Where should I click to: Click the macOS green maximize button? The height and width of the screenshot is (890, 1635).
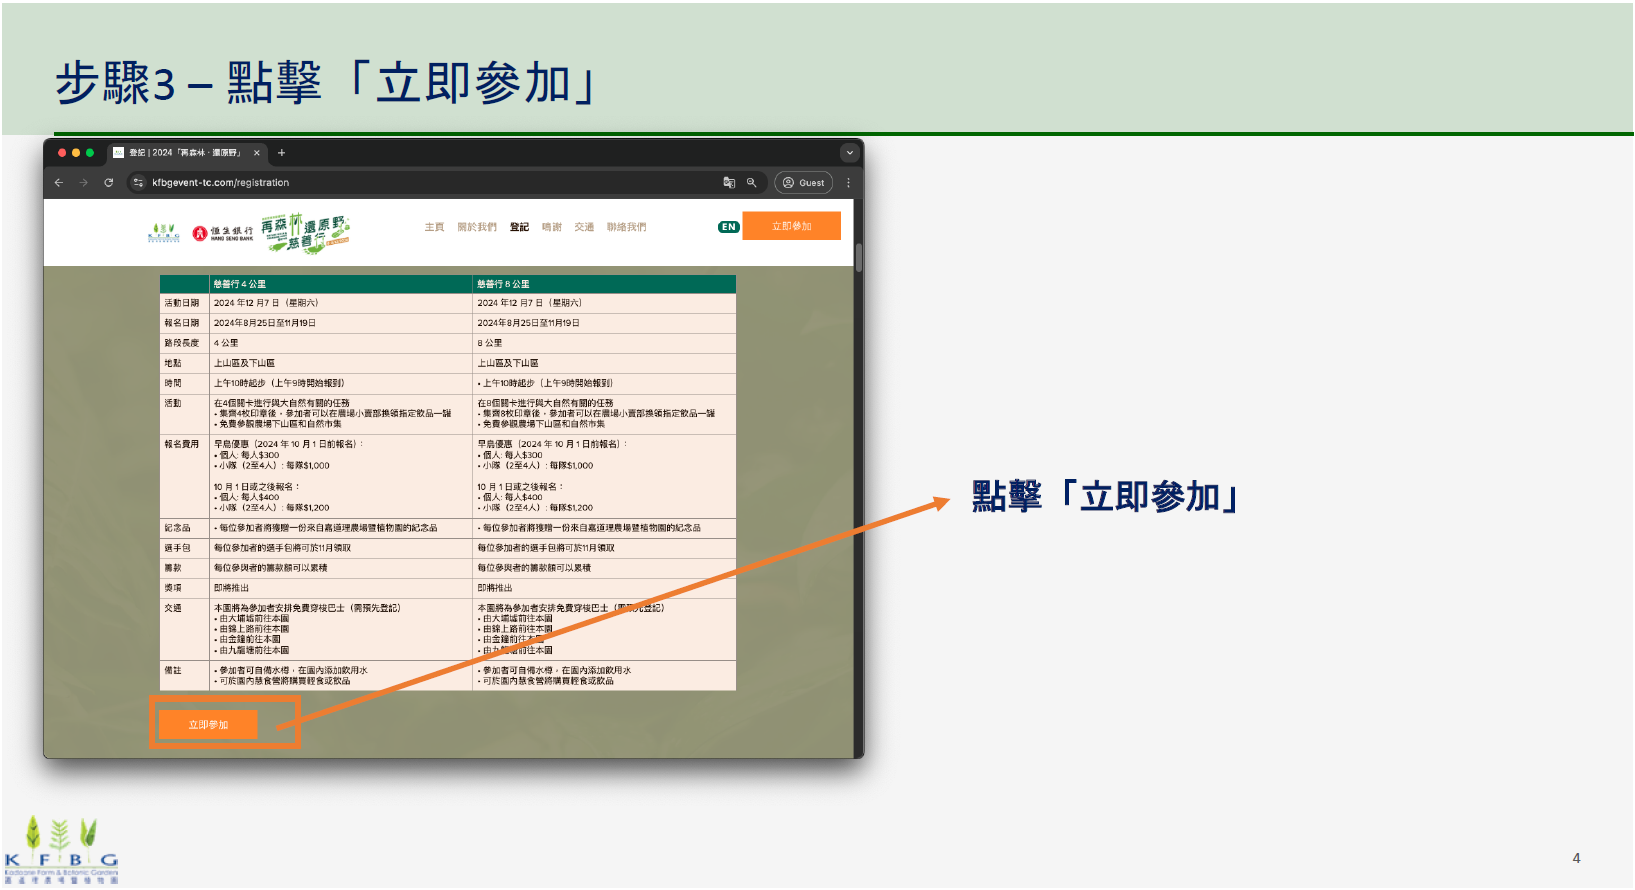pos(90,153)
